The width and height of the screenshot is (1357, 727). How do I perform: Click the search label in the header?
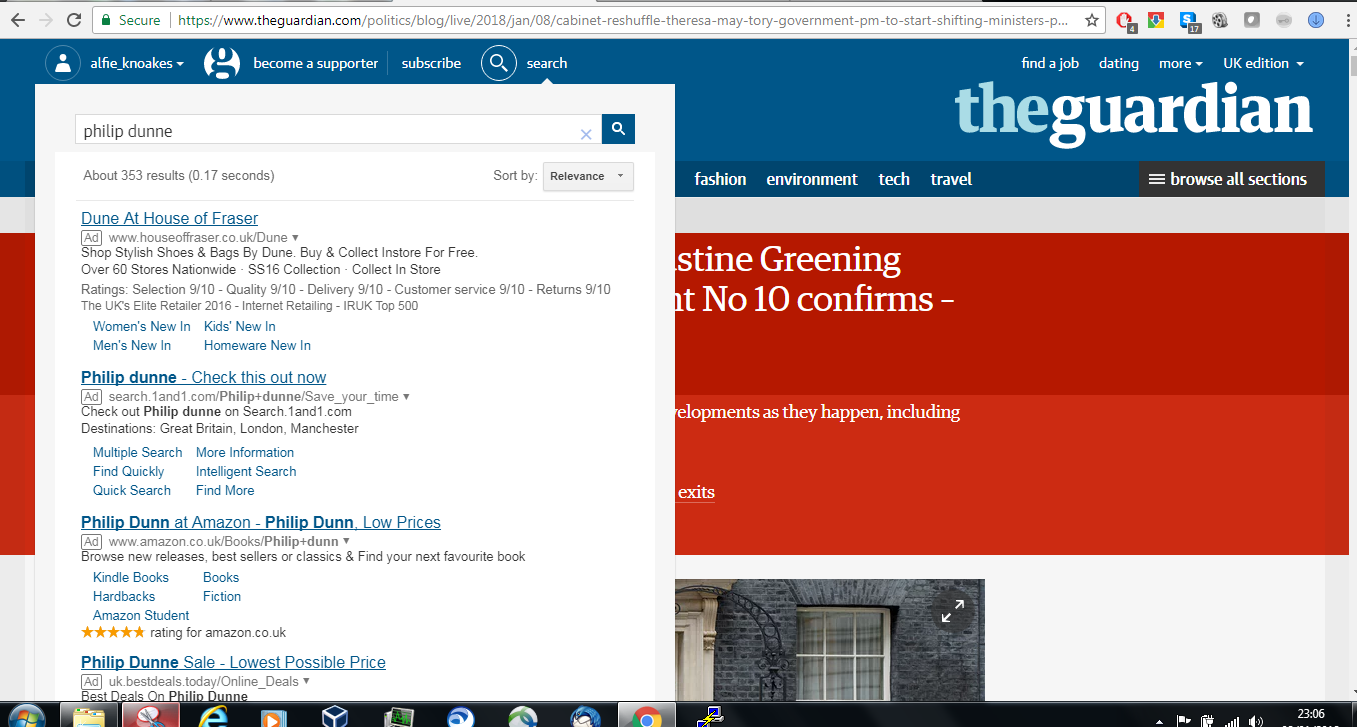point(547,63)
